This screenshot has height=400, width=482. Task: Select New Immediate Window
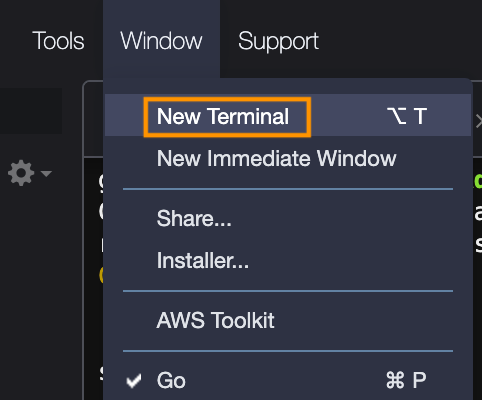pyautogui.click(x=276, y=158)
